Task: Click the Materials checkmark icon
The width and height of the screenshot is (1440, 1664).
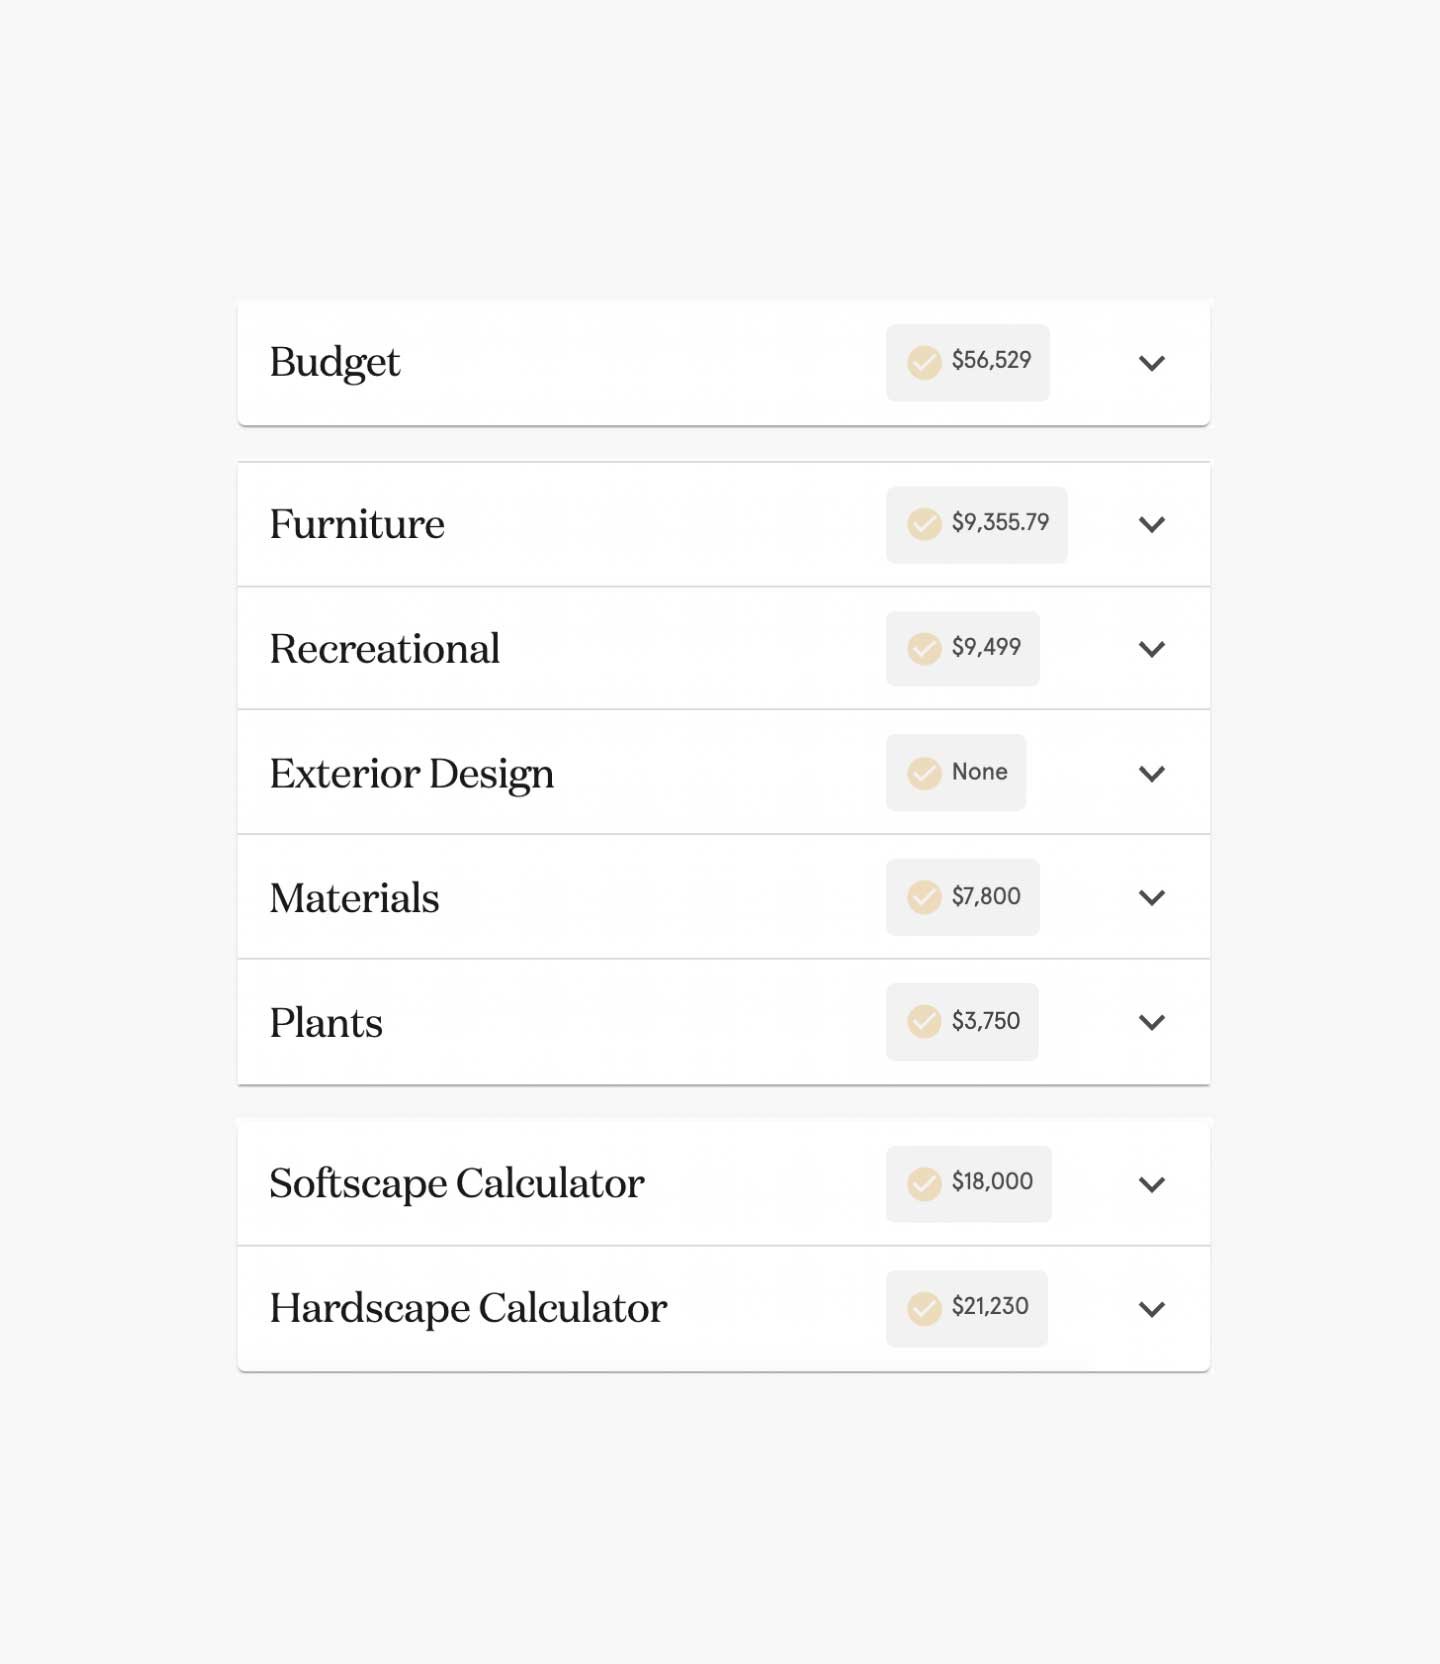Action: (x=924, y=898)
